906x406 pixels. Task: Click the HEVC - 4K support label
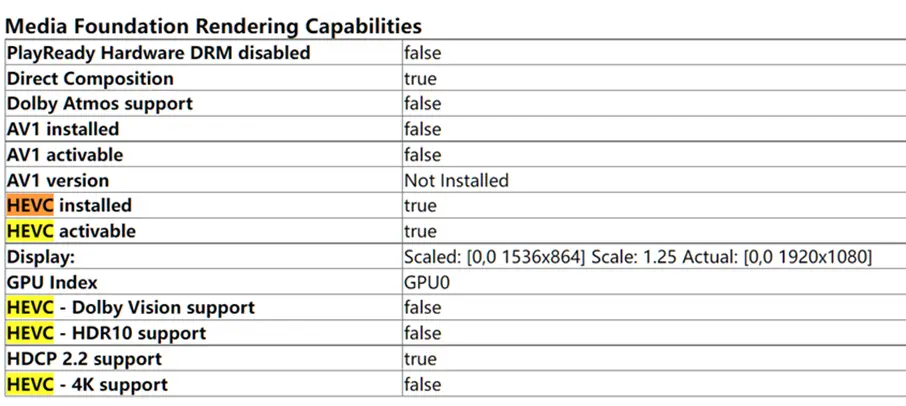tap(87, 384)
